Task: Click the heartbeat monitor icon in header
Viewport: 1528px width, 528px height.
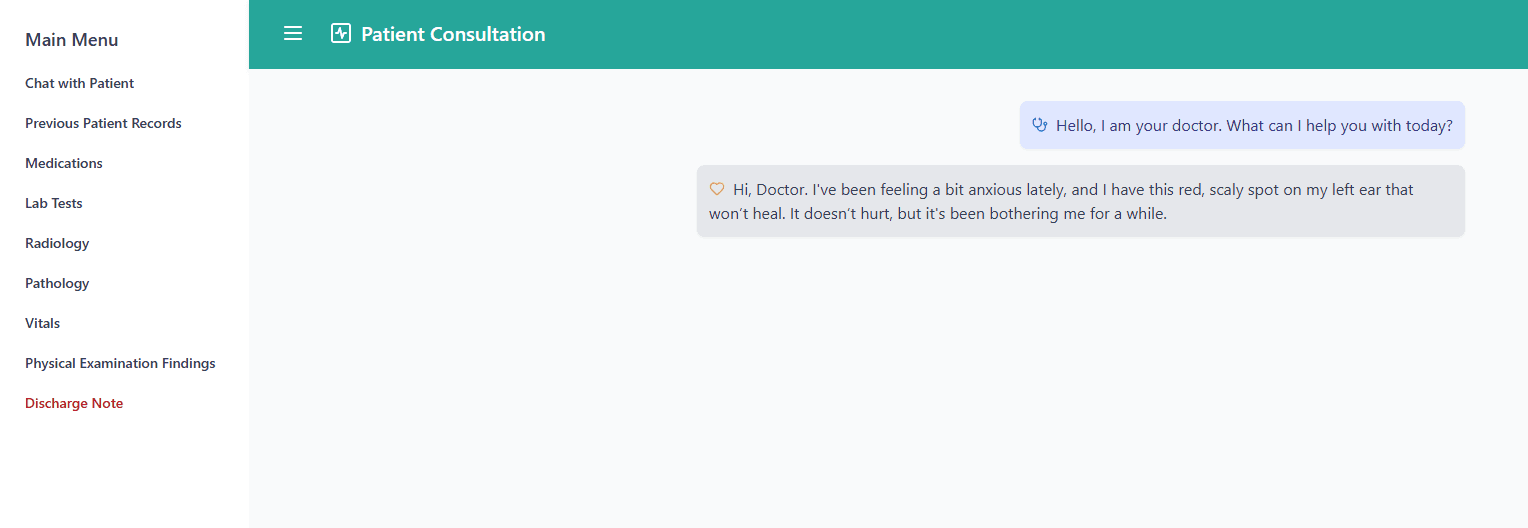Action: (341, 34)
